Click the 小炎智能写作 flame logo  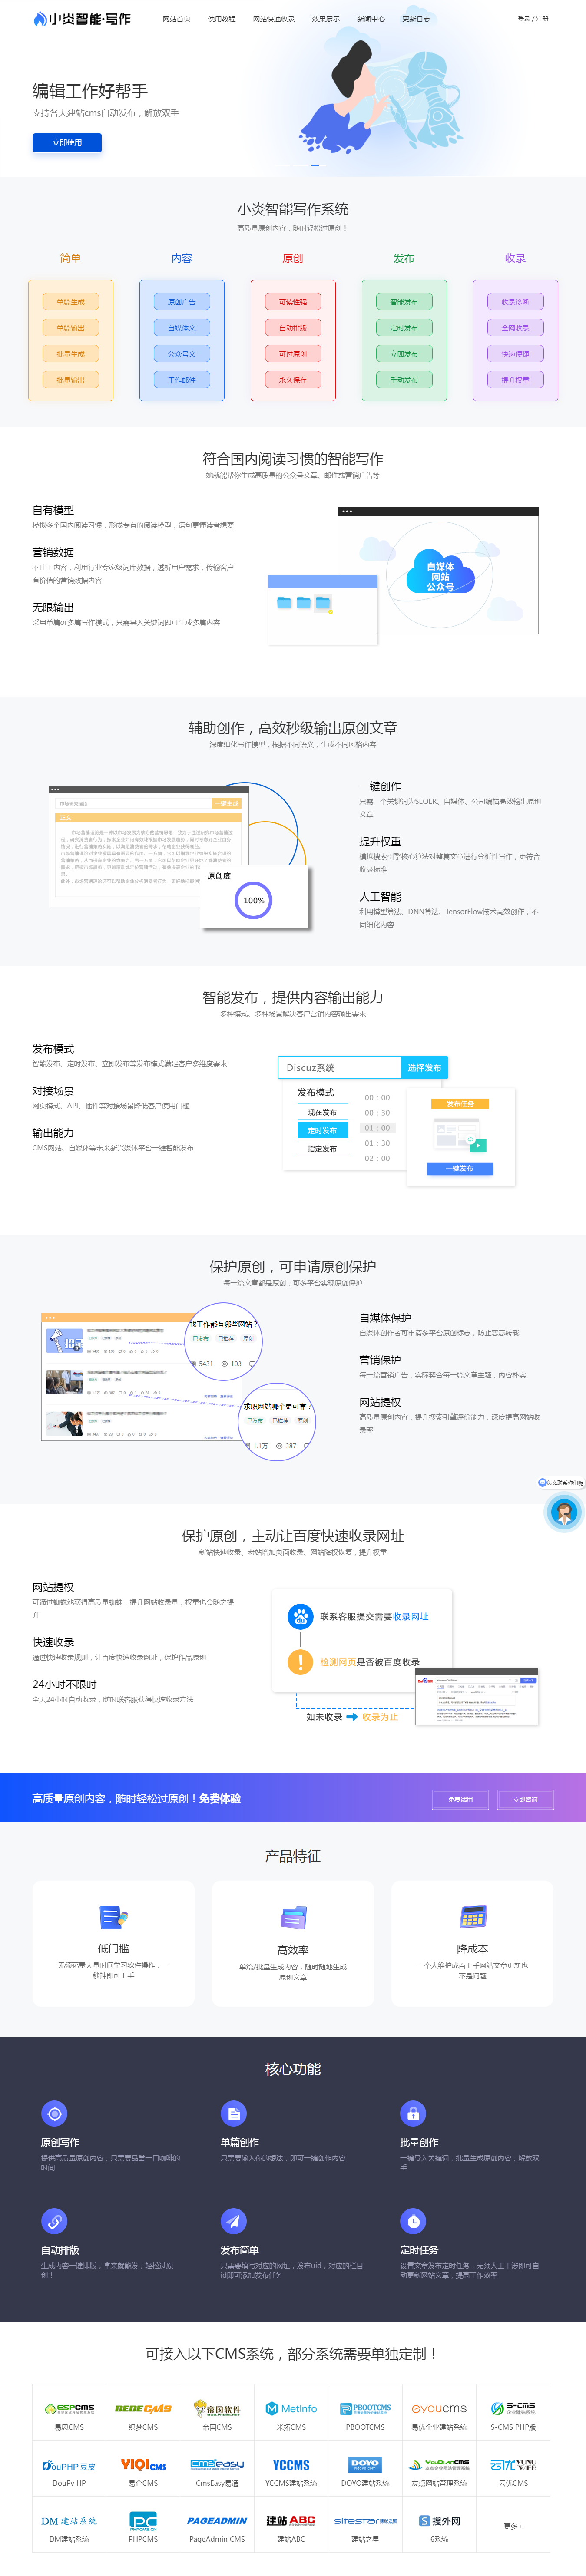pyautogui.click(x=82, y=19)
